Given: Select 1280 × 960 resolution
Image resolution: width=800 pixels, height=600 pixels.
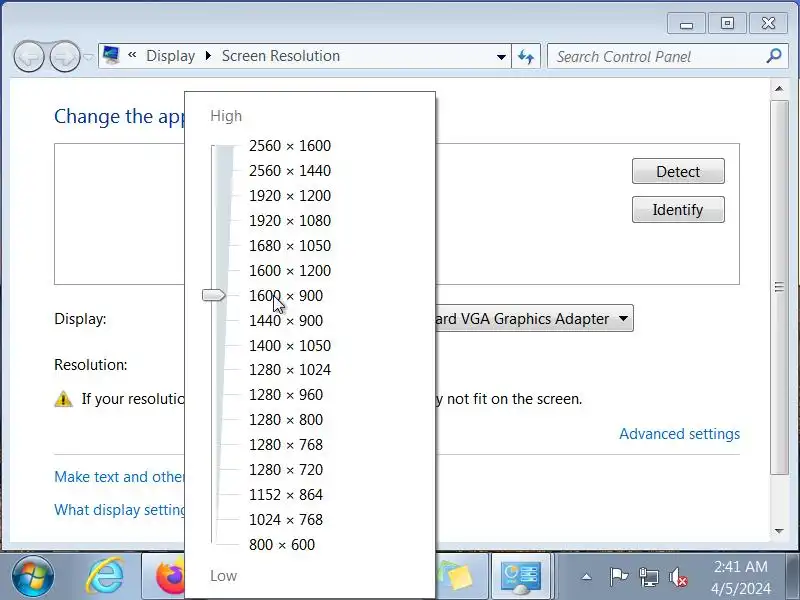Looking at the screenshot, I should 286,395.
